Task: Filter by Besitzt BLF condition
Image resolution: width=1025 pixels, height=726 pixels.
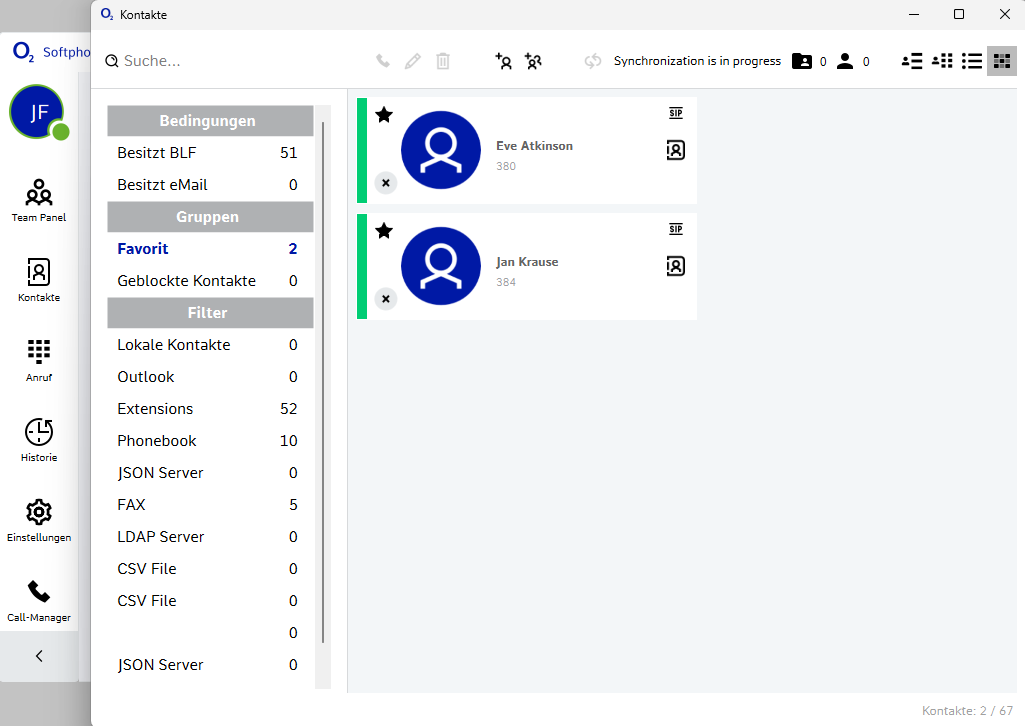Action: [157, 153]
